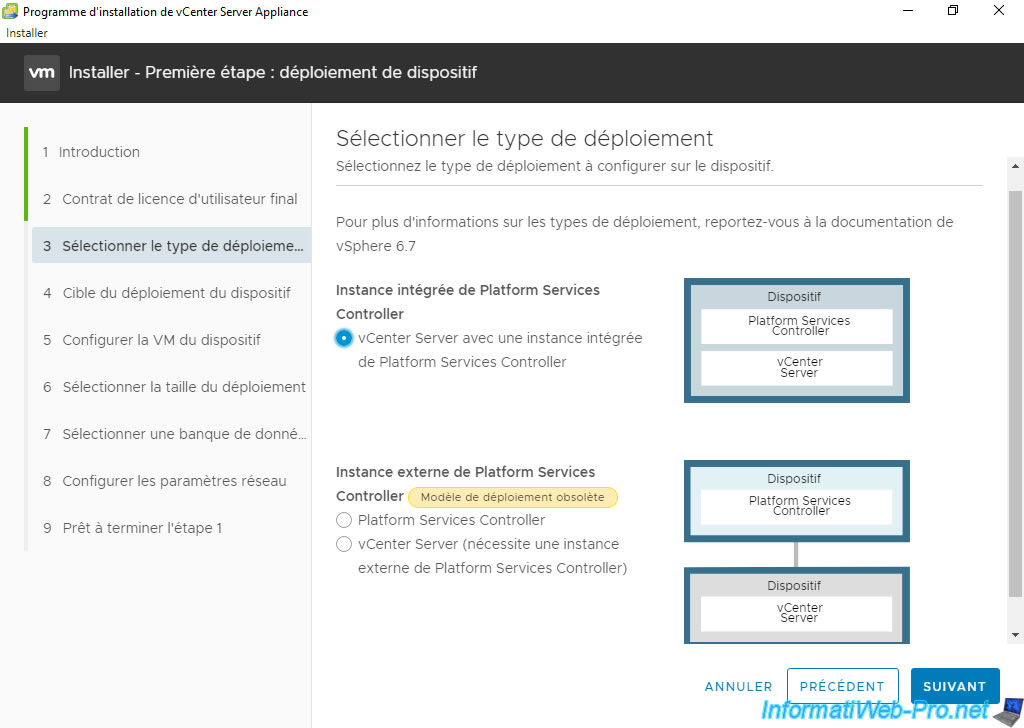Restore down the installer window
The height and width of the screenshot is (728, 1024).
click(953, 10)
